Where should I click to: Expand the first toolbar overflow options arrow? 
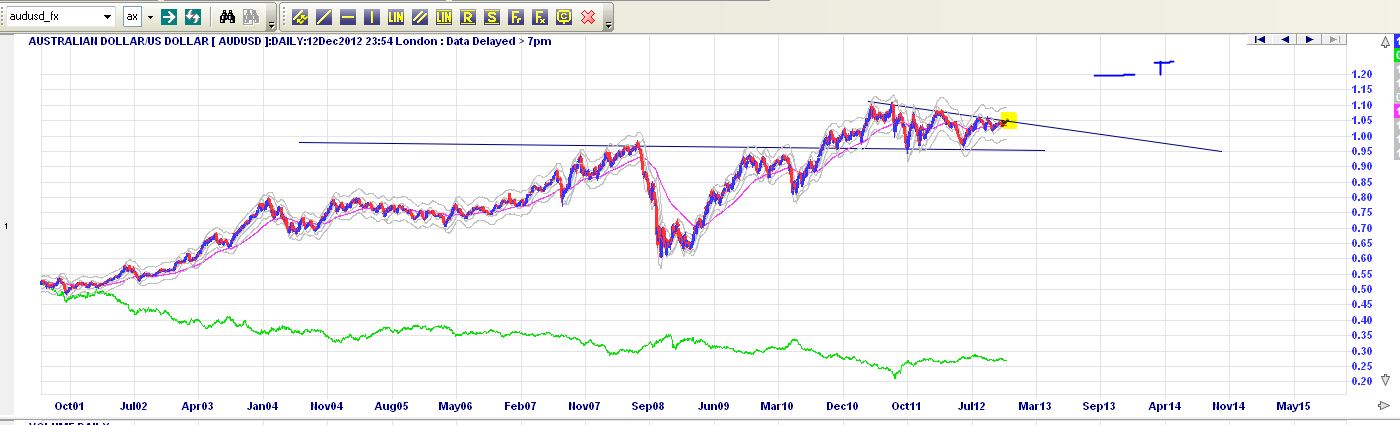(x=272, y=24)
